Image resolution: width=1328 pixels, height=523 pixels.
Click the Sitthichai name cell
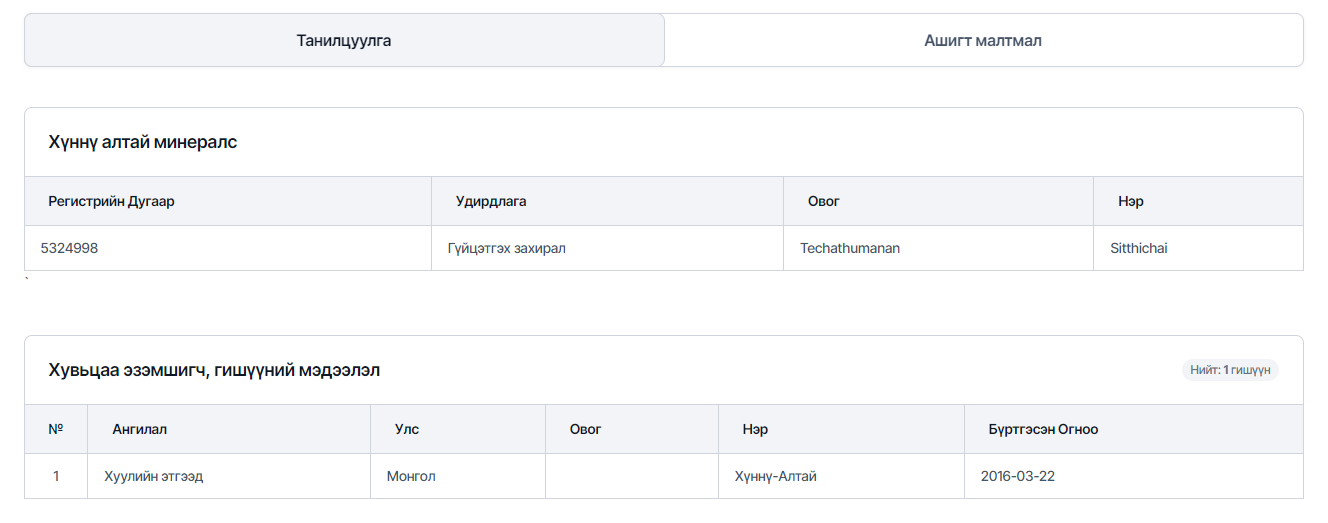point(1198,248)
